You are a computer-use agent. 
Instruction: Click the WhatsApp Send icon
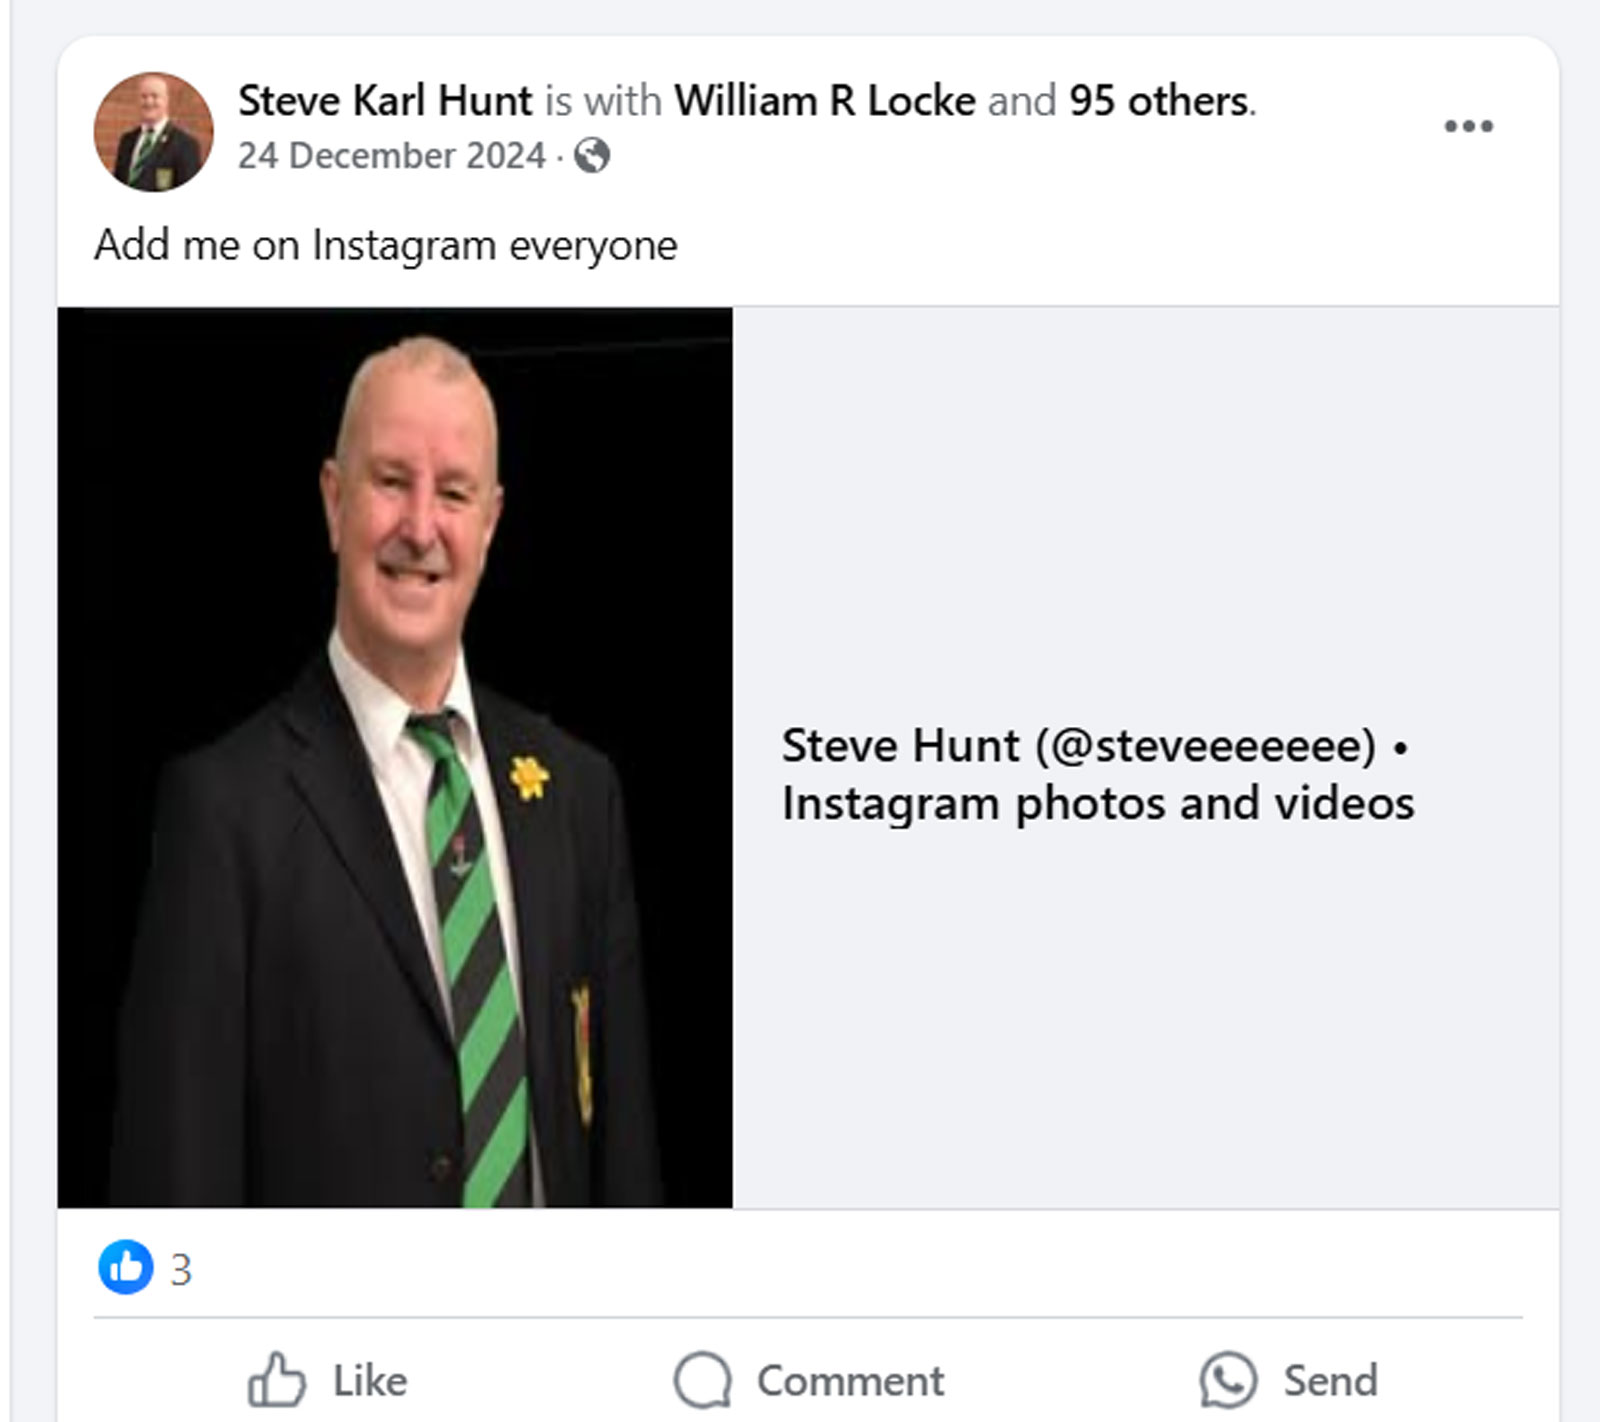(x=1228, y=1380)
